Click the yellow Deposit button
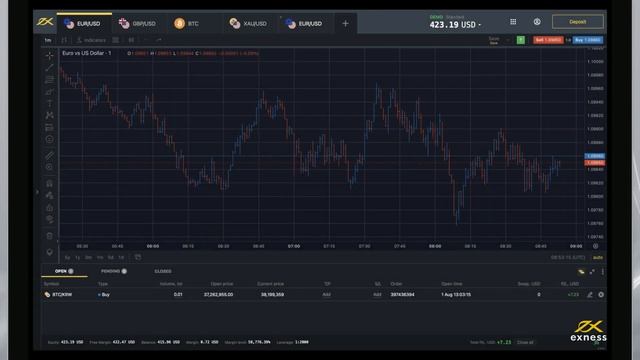 tap(578, 22)
